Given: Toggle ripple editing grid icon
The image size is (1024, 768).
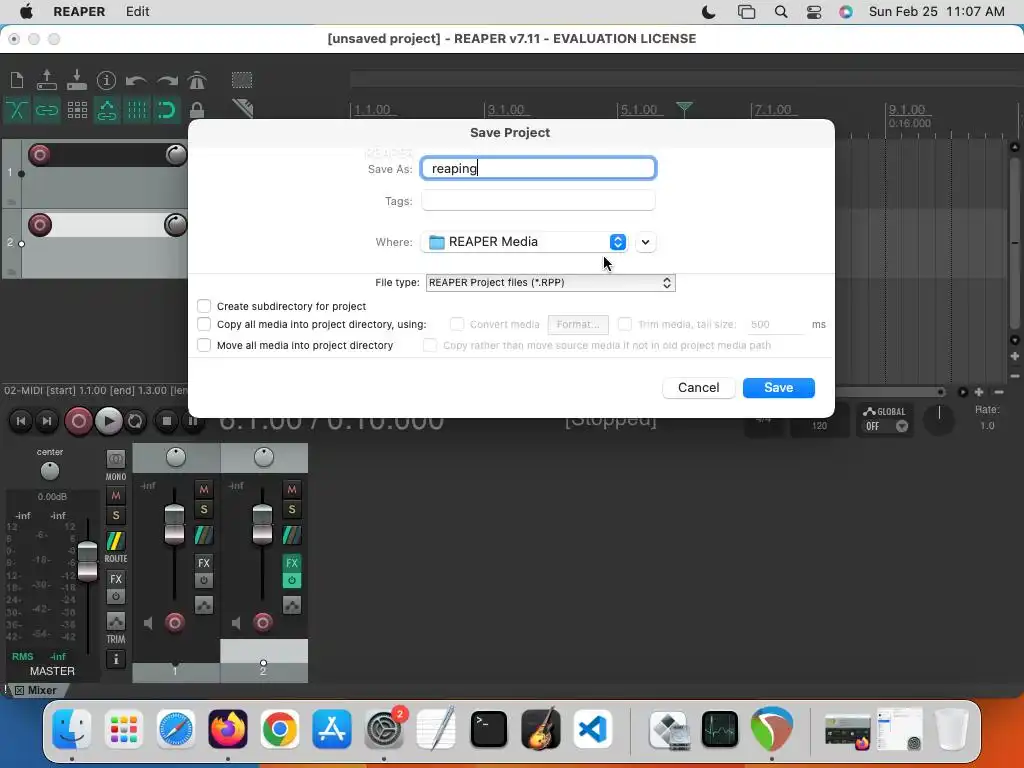Looking at the screenshot, I should click(x=77, y=110).
